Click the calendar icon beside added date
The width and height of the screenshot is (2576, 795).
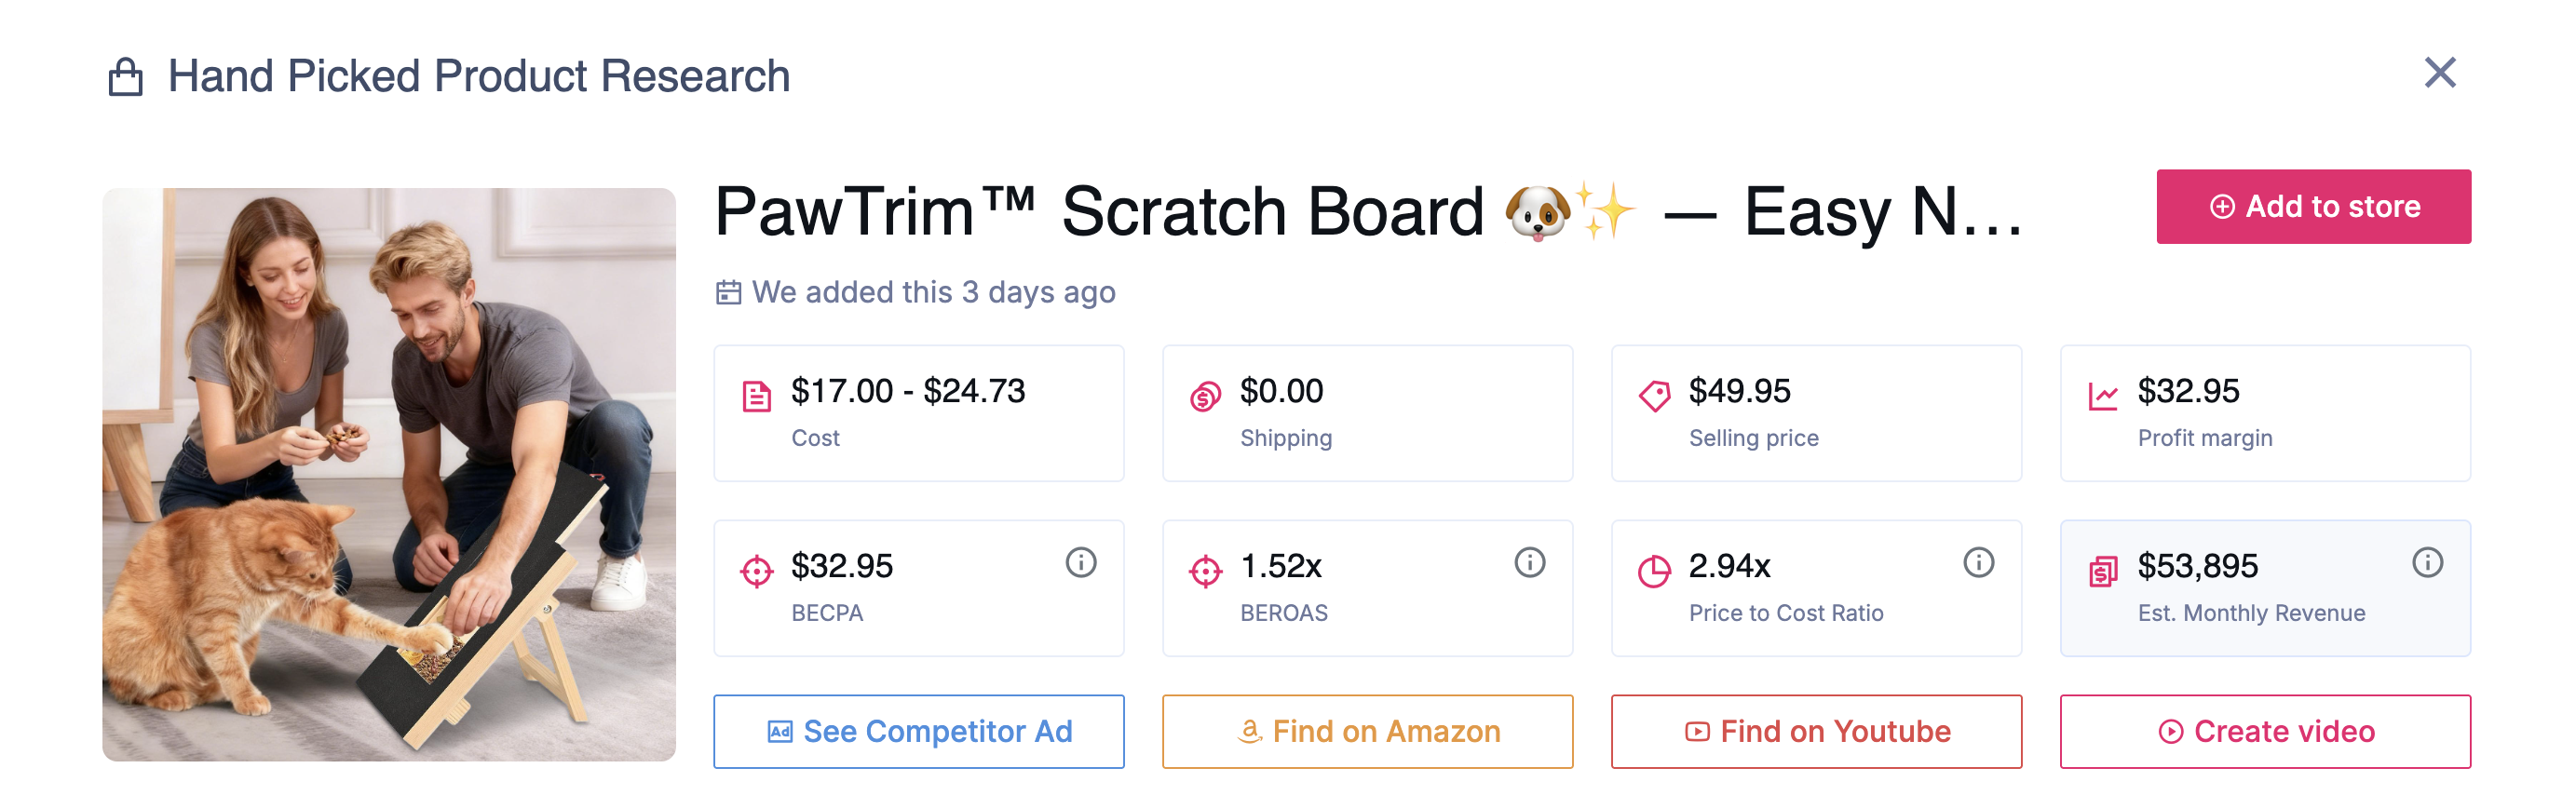(x=728, y=293)
